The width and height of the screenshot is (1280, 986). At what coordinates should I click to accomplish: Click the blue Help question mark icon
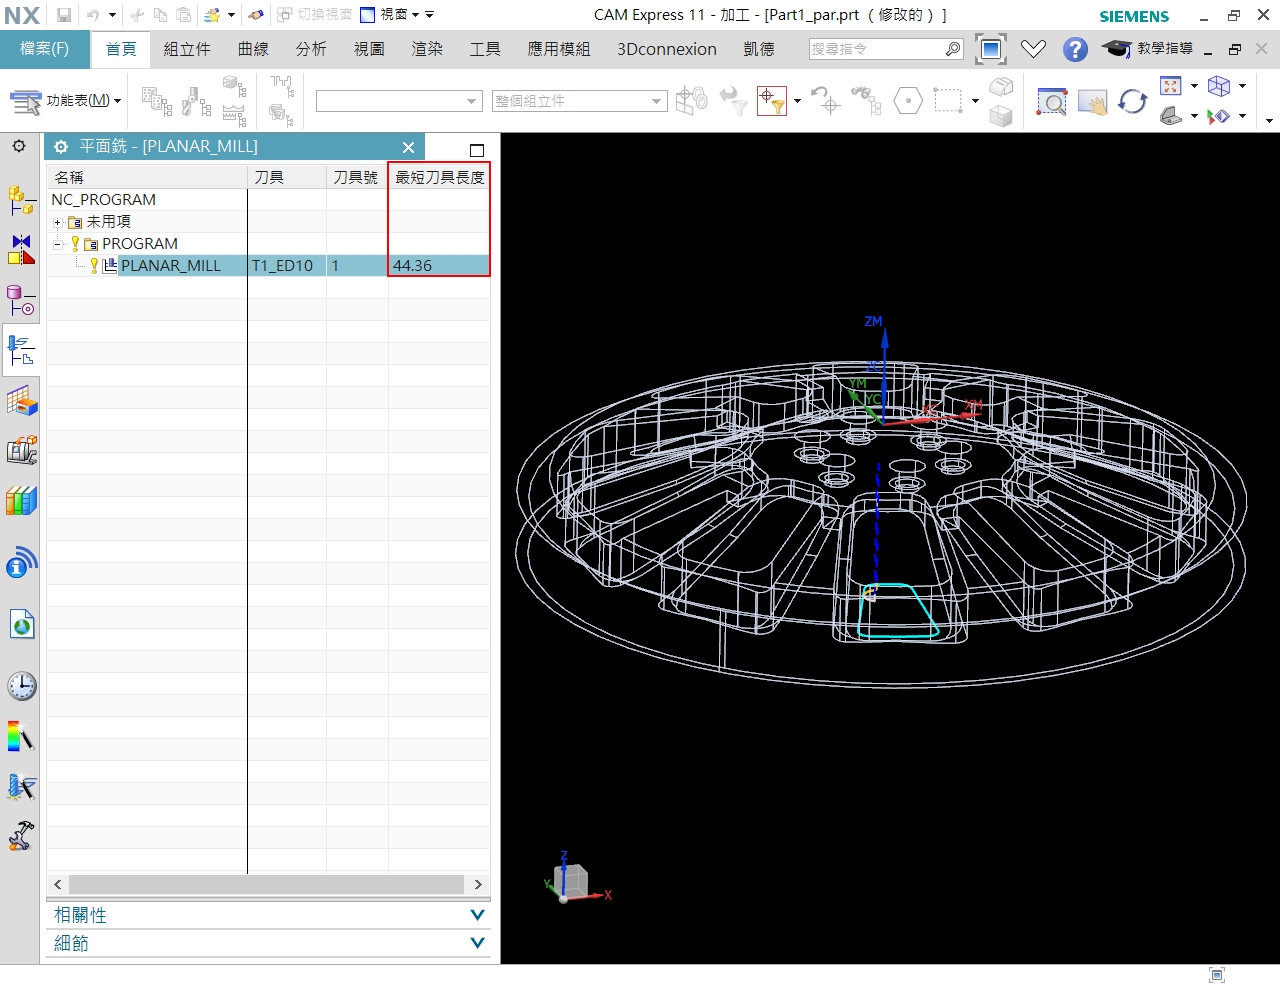[x=1075, y=49]
